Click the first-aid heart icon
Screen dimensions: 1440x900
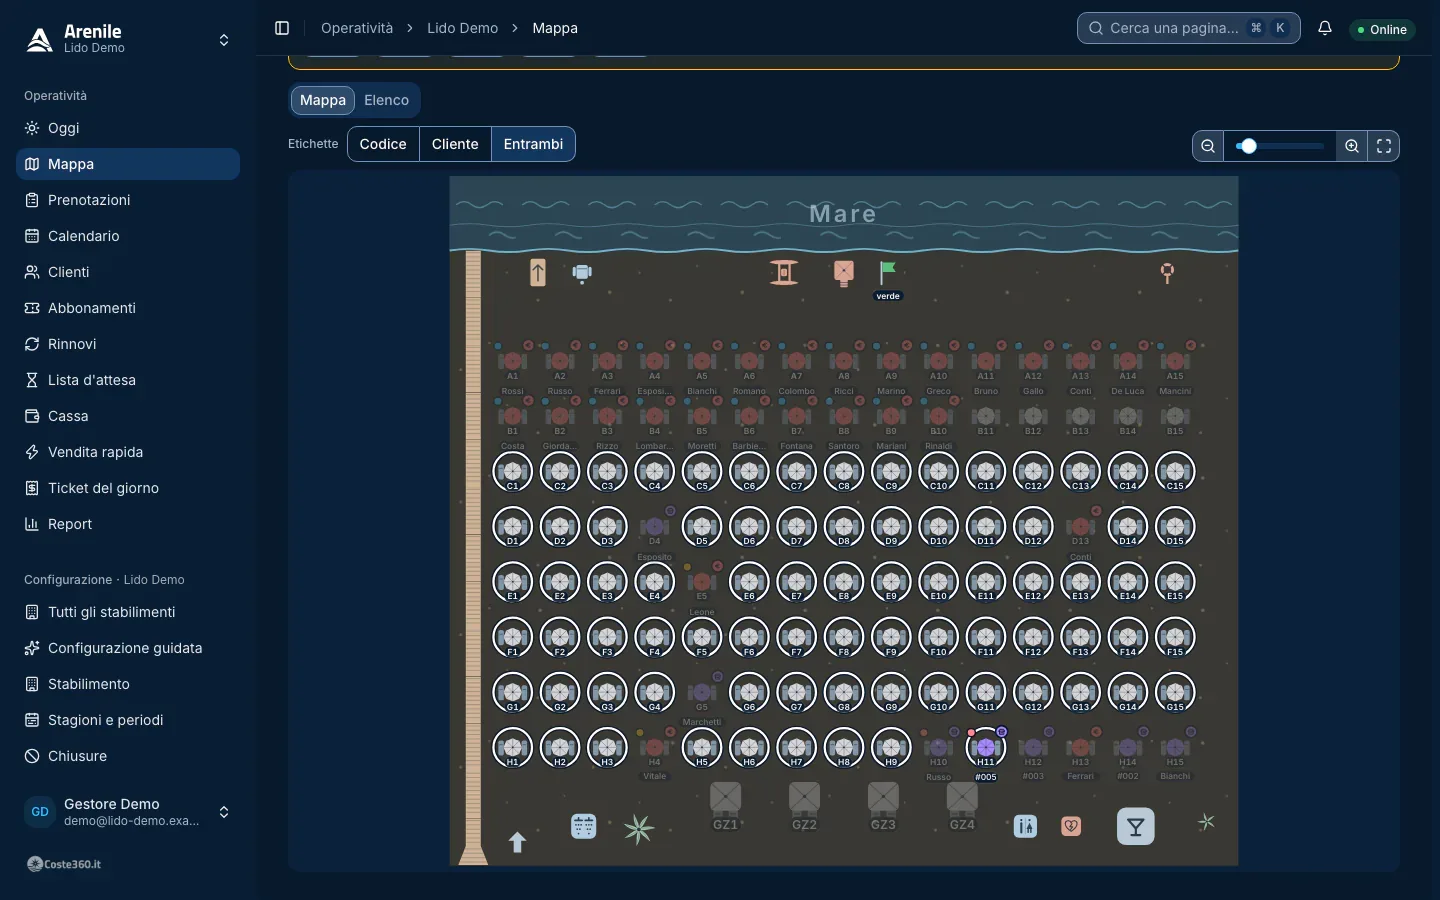[1071, 826]
